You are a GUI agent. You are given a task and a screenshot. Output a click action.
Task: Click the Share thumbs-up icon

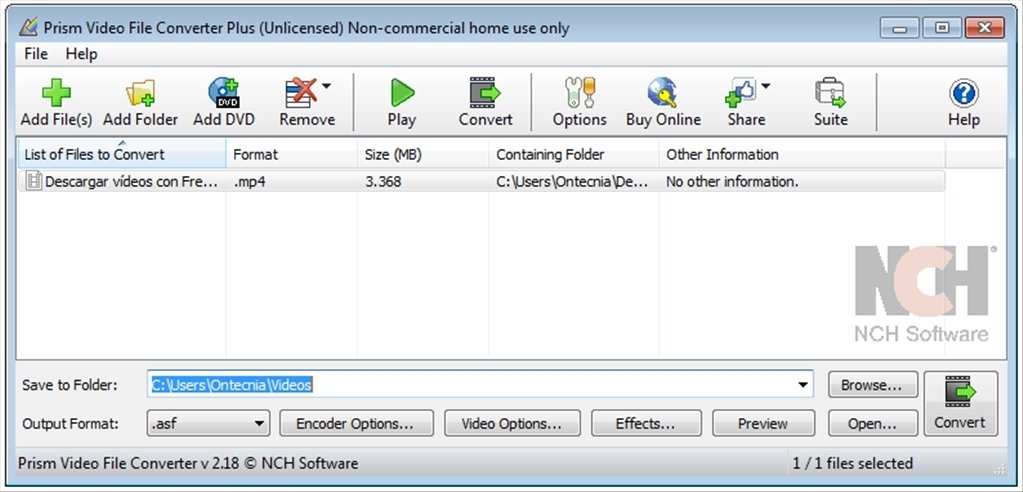pos(741,93)
